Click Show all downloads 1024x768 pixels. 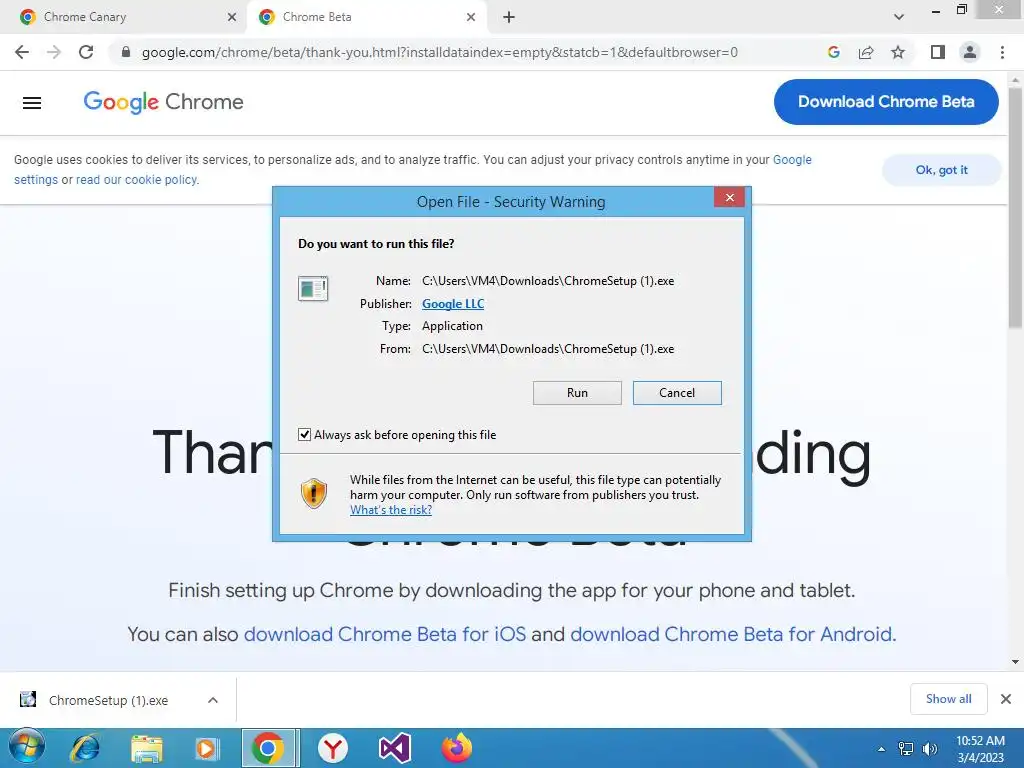click(948, 699)
